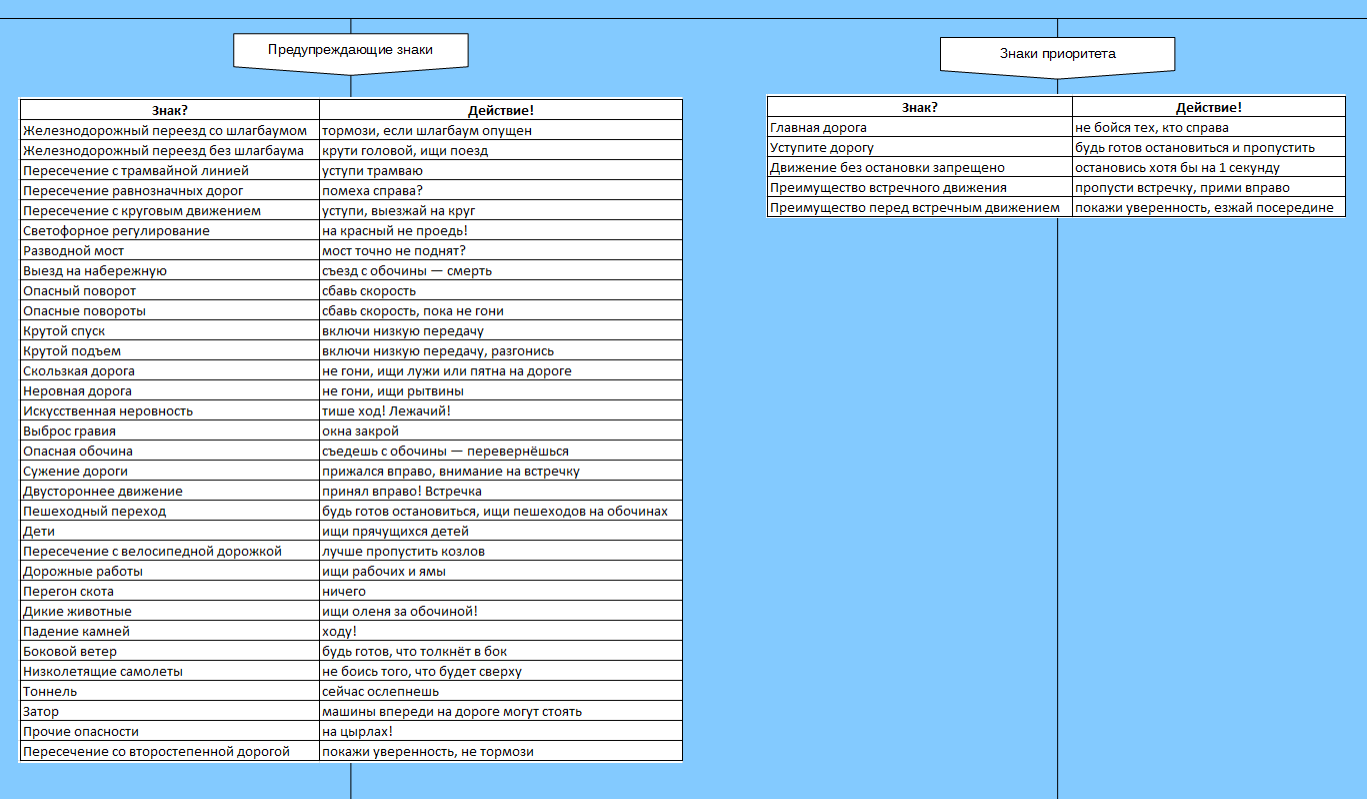The image size is (1367, 799).
Task: Select 'Преимущество встречного движения' cell
Action: coord(920,187)
